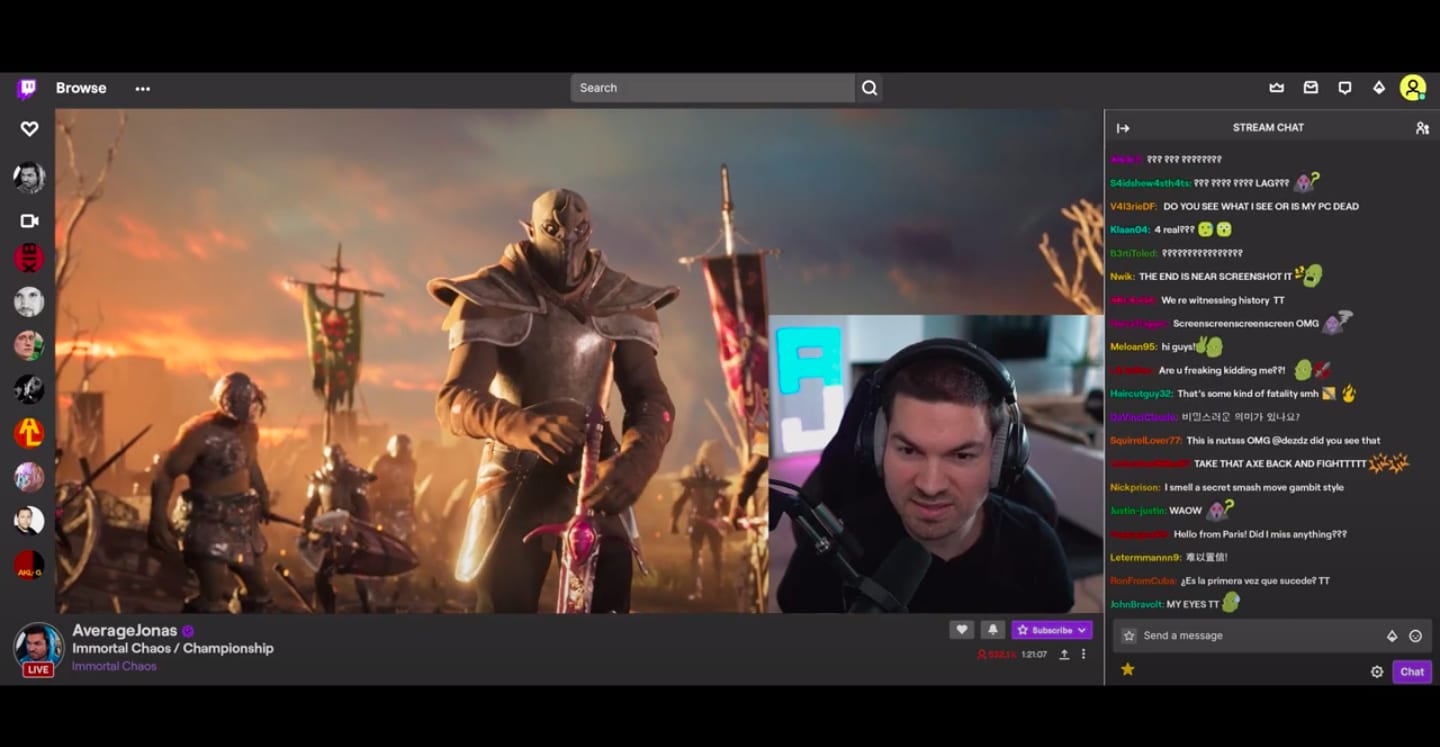Click the 1:21:07 stream uptime
Image resolution: width=1440 pixels, height=747 pixels.
pos(1034,655)
